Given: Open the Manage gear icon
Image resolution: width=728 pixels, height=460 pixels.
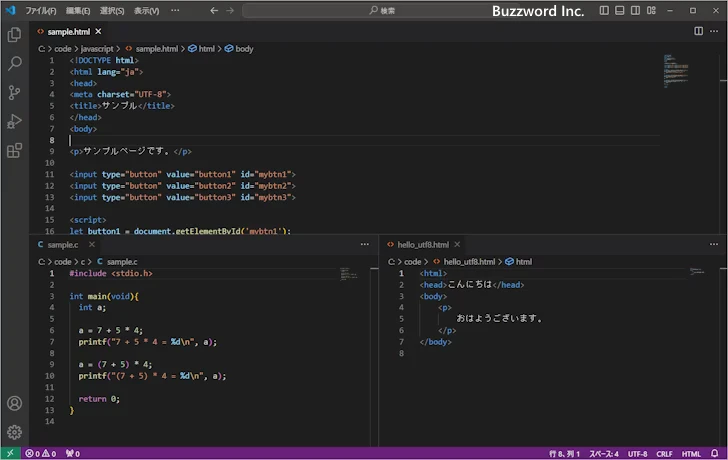Looking at the screenshot, I should [14, 432].
